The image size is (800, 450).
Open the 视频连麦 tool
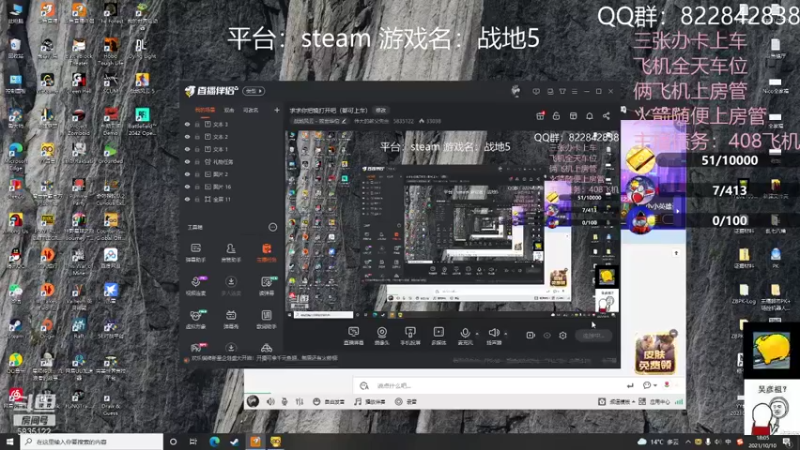[x=196, y=286]
